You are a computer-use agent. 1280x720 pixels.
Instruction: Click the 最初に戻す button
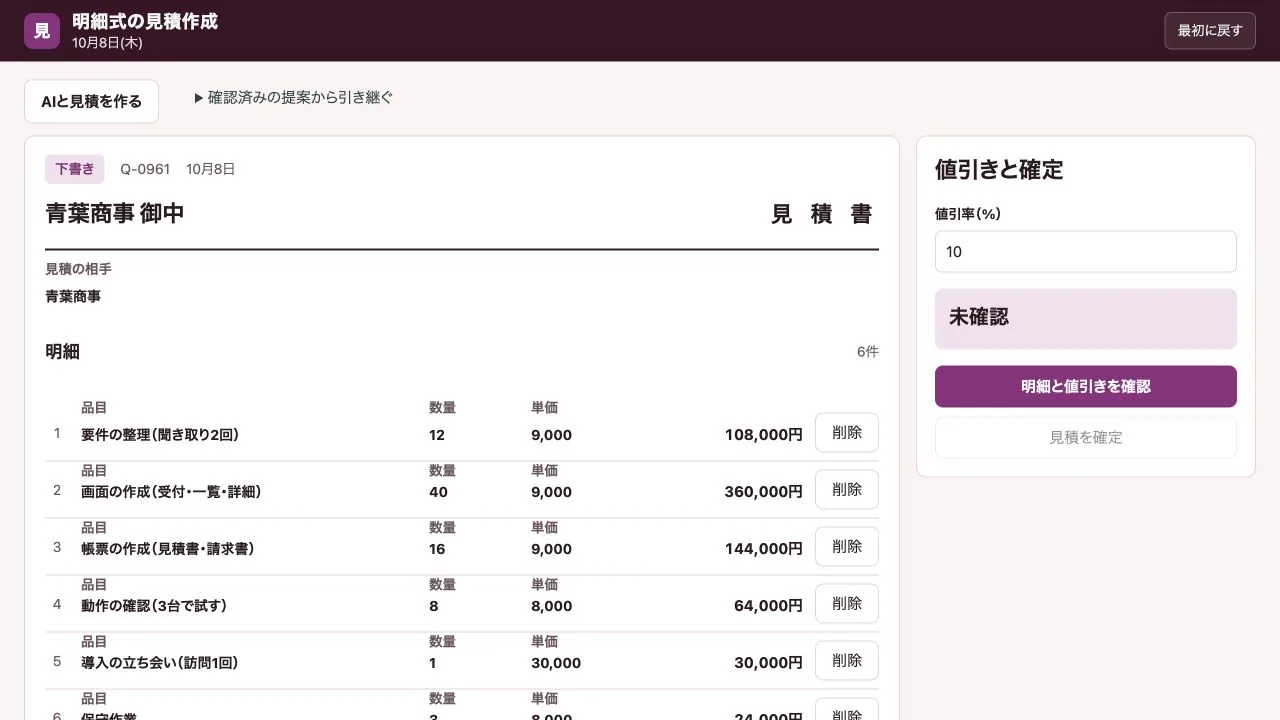[1209, 30]
